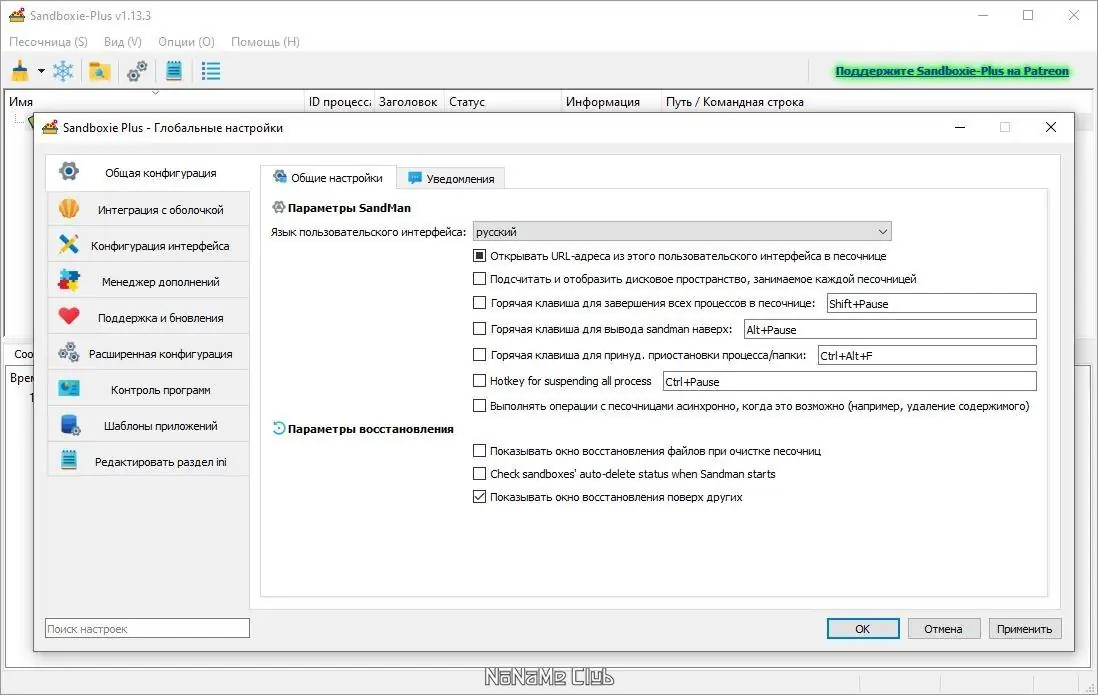This screenshot has width=1098, height=695.
Task: Enable hotkey for terminating all processes checkbox
Action: point(479,303)
